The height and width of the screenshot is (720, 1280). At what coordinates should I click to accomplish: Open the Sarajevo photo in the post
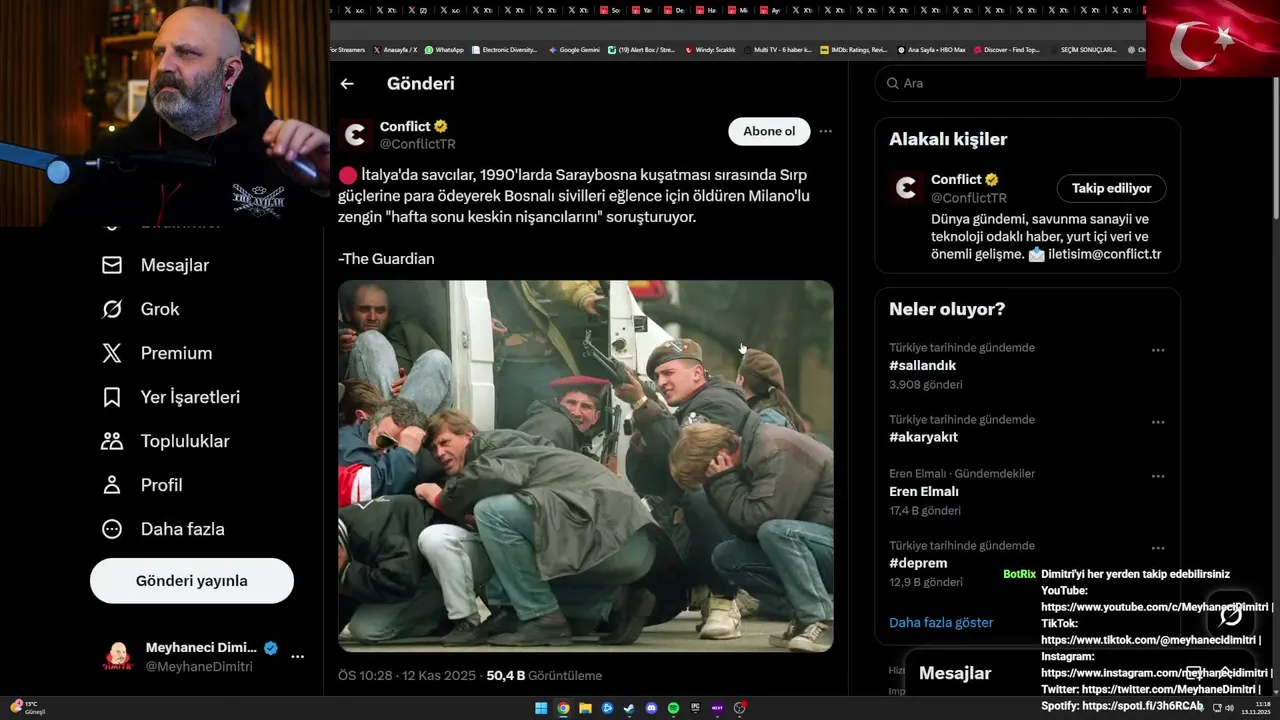pos(586,466)
